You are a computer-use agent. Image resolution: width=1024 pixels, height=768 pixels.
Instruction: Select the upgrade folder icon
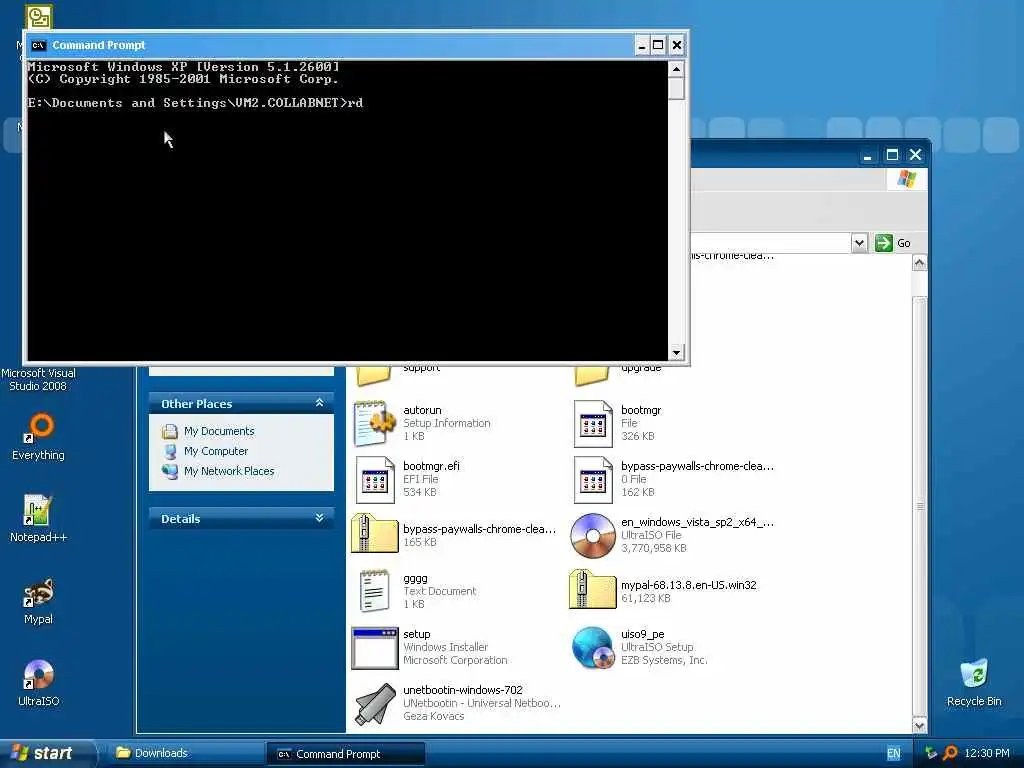click(x=592, y=376)
